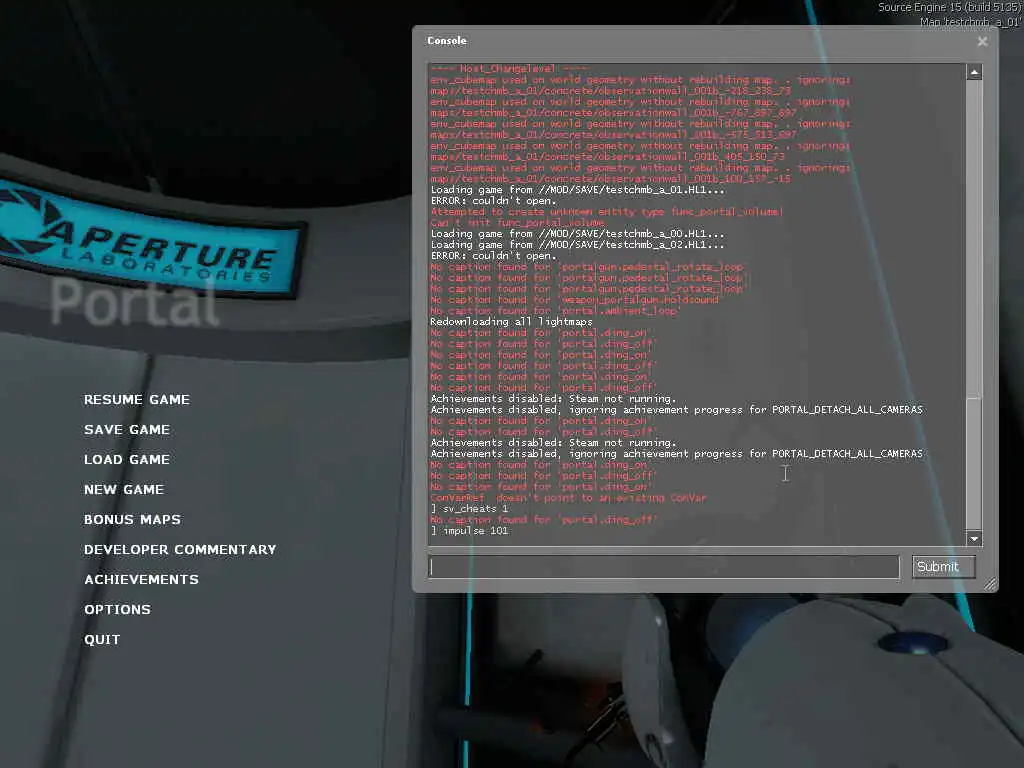Click the 'ConVarRef doesn't point' error line
The width and height of the screenshot is (1024, 768).
(568, 498)
